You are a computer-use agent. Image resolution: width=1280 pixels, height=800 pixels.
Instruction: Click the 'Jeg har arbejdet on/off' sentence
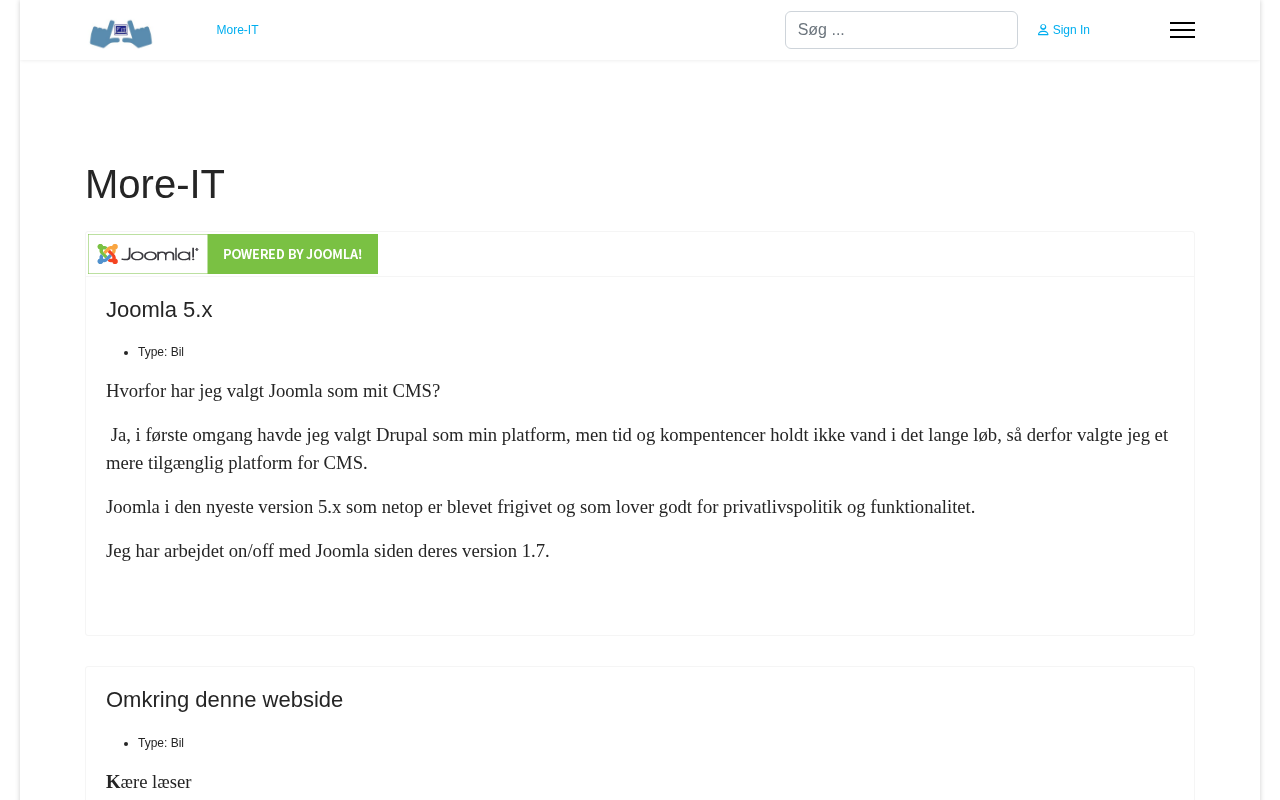(328, 551)
